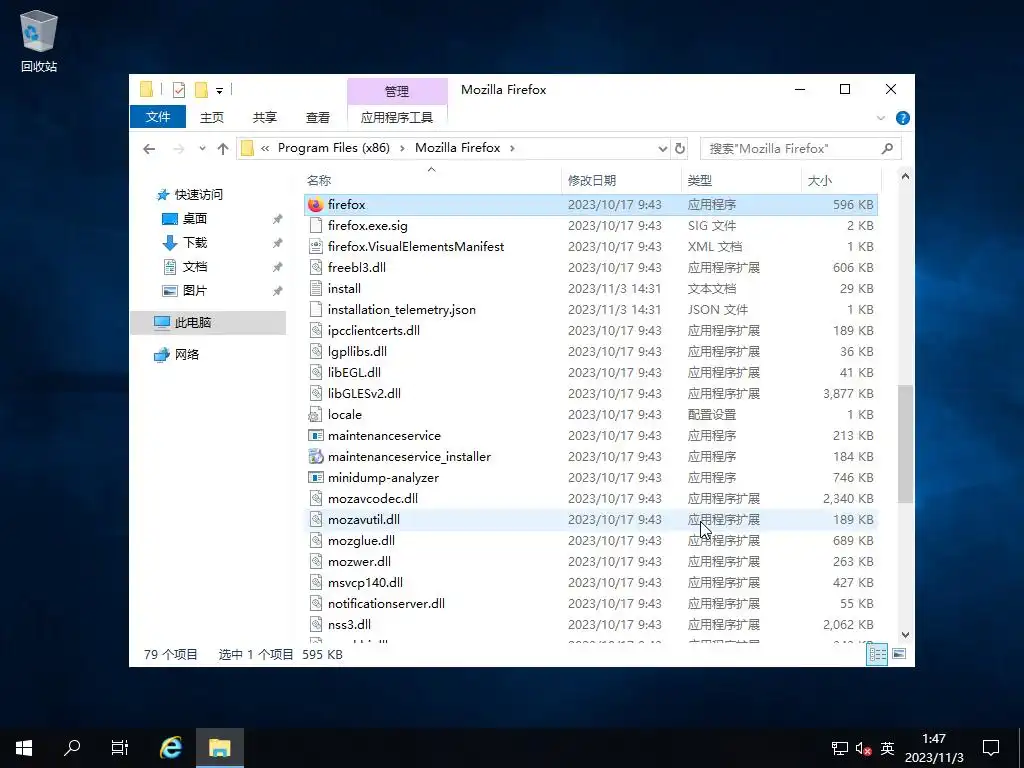Expand the ribbon with the chevron
The image size is (1024, 768).
(880, 118)
